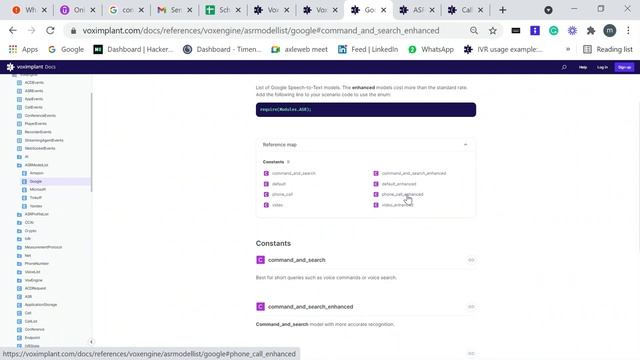This screenshot has height=360, width=640.
Task: Open the Chrome extensions puzzle icon
Action: click(591, 31)
